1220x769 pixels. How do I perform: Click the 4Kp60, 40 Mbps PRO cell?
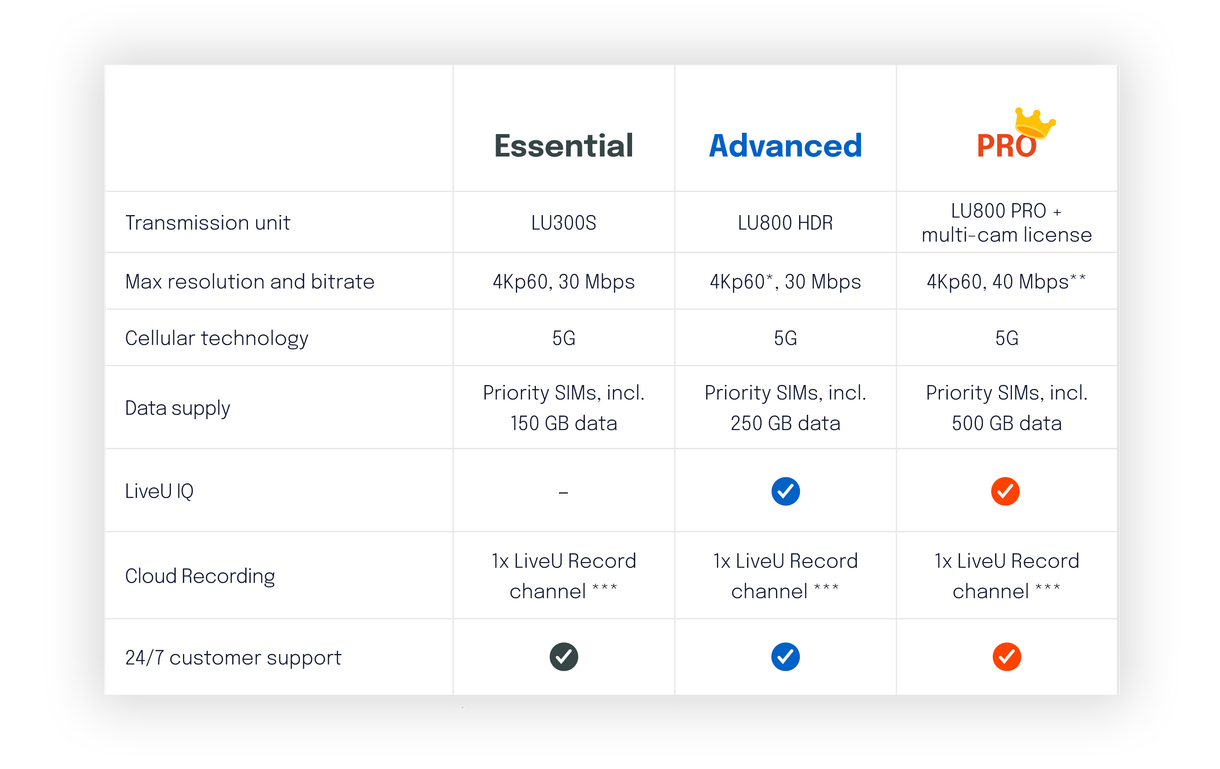1007,282
